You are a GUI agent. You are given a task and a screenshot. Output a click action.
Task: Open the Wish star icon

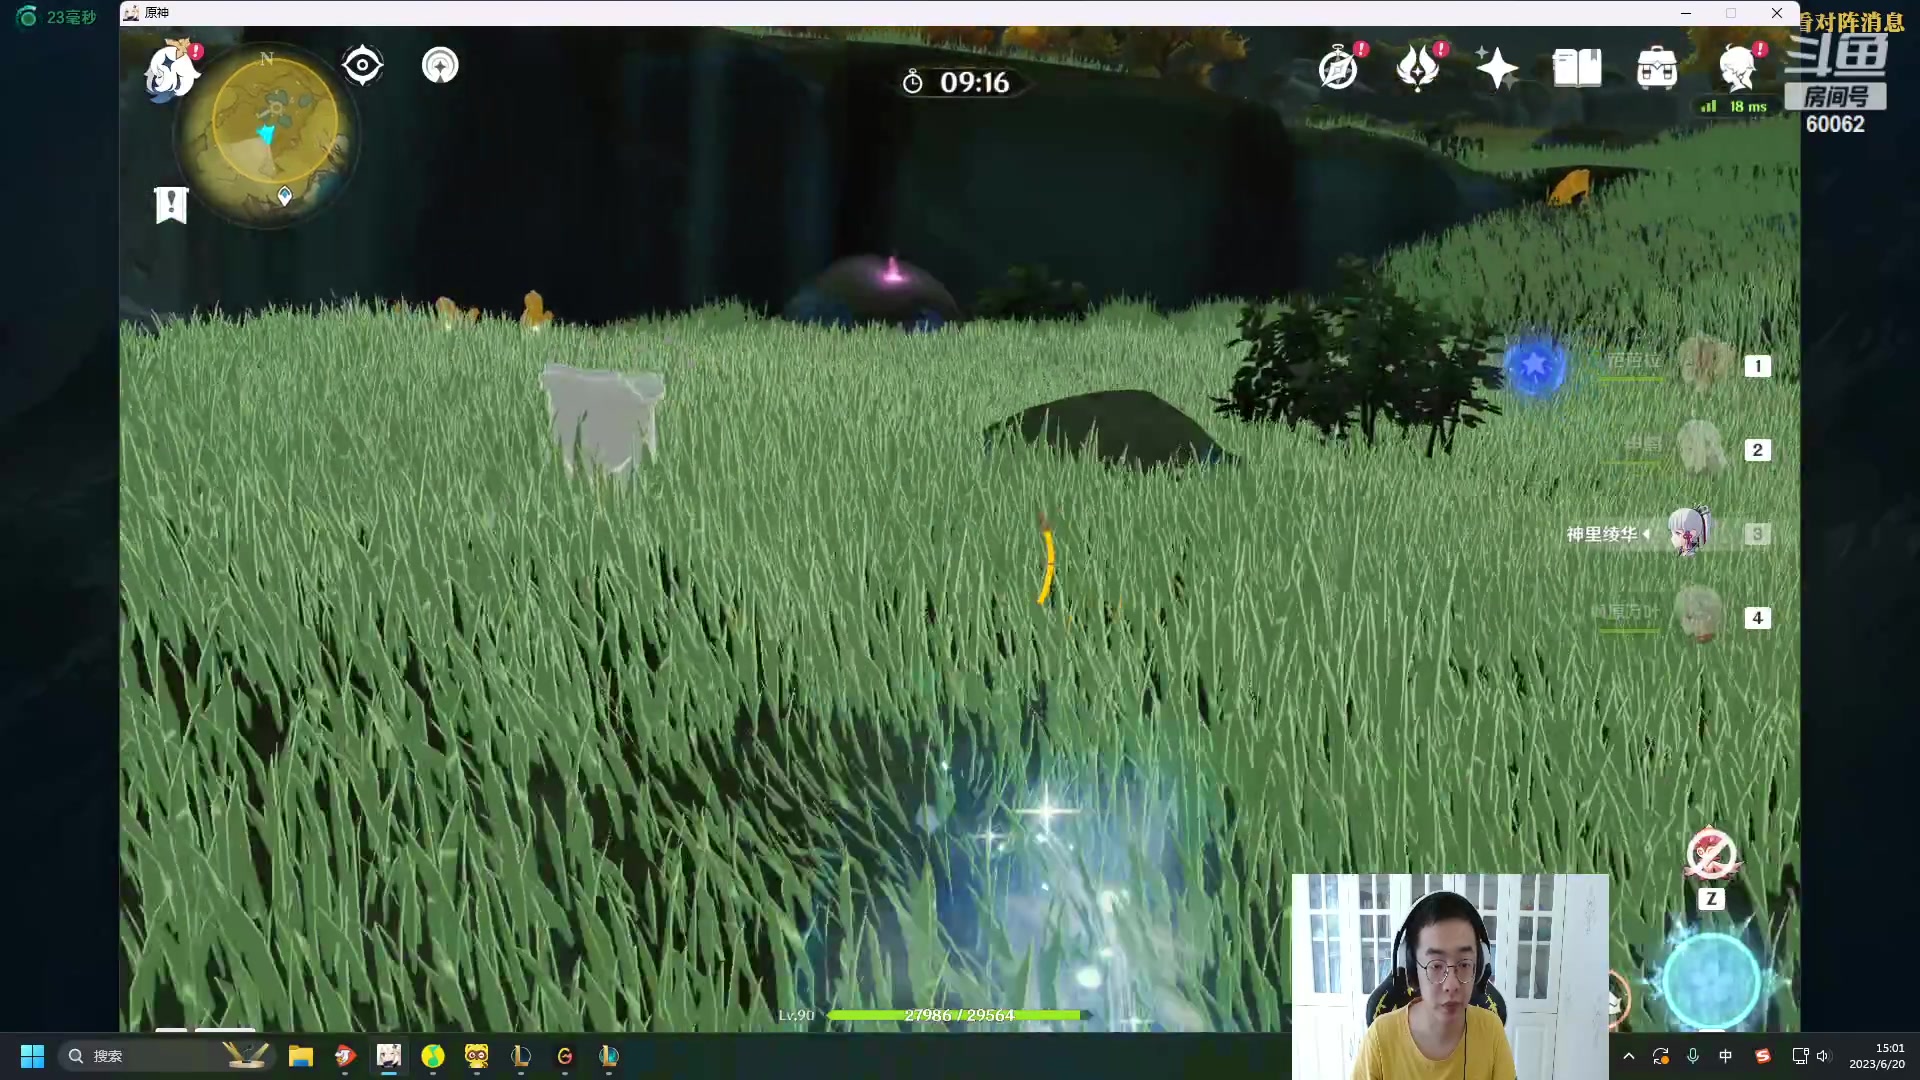click(x=1496, y=68)
